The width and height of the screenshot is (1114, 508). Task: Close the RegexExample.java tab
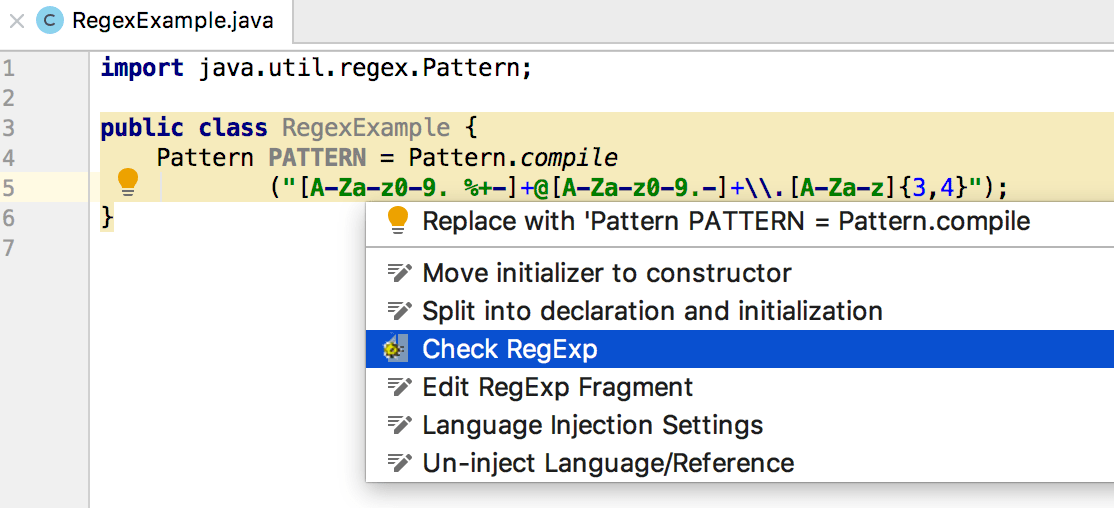click(x=16, y=21)
